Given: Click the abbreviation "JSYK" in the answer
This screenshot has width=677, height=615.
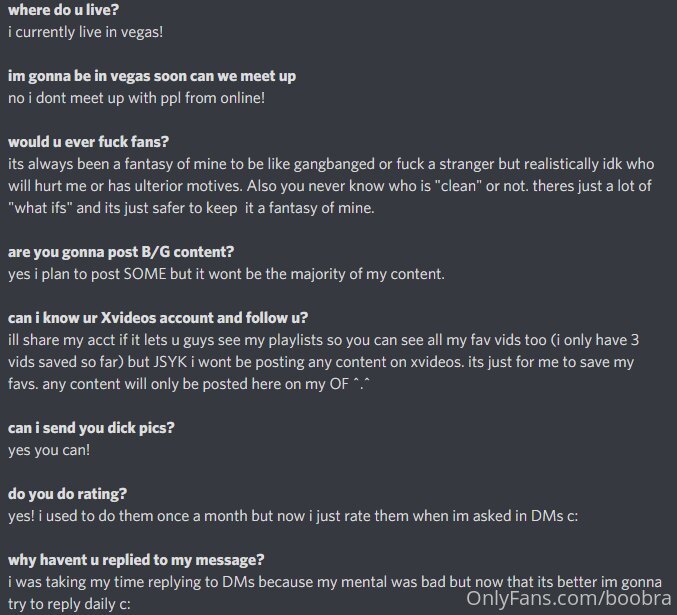Looking at the screenshot, I should pos(170,362).
